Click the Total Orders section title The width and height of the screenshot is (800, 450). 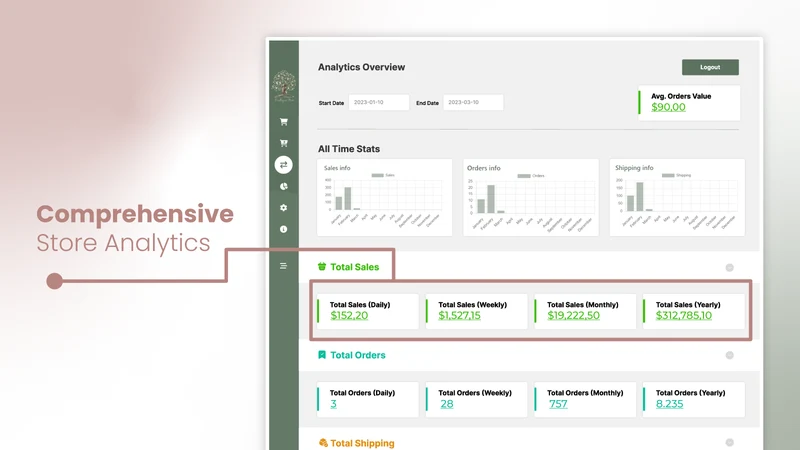click(358, 355)
